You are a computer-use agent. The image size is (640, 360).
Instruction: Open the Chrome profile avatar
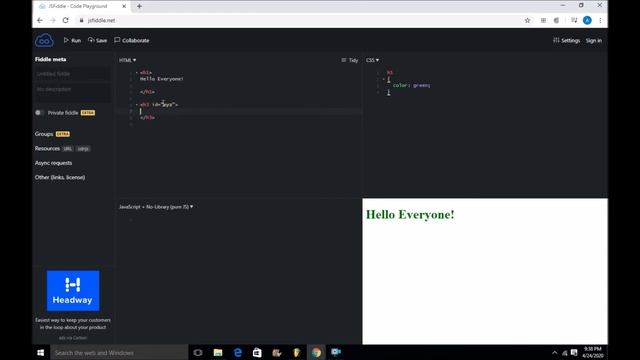(x=587, y=20)
